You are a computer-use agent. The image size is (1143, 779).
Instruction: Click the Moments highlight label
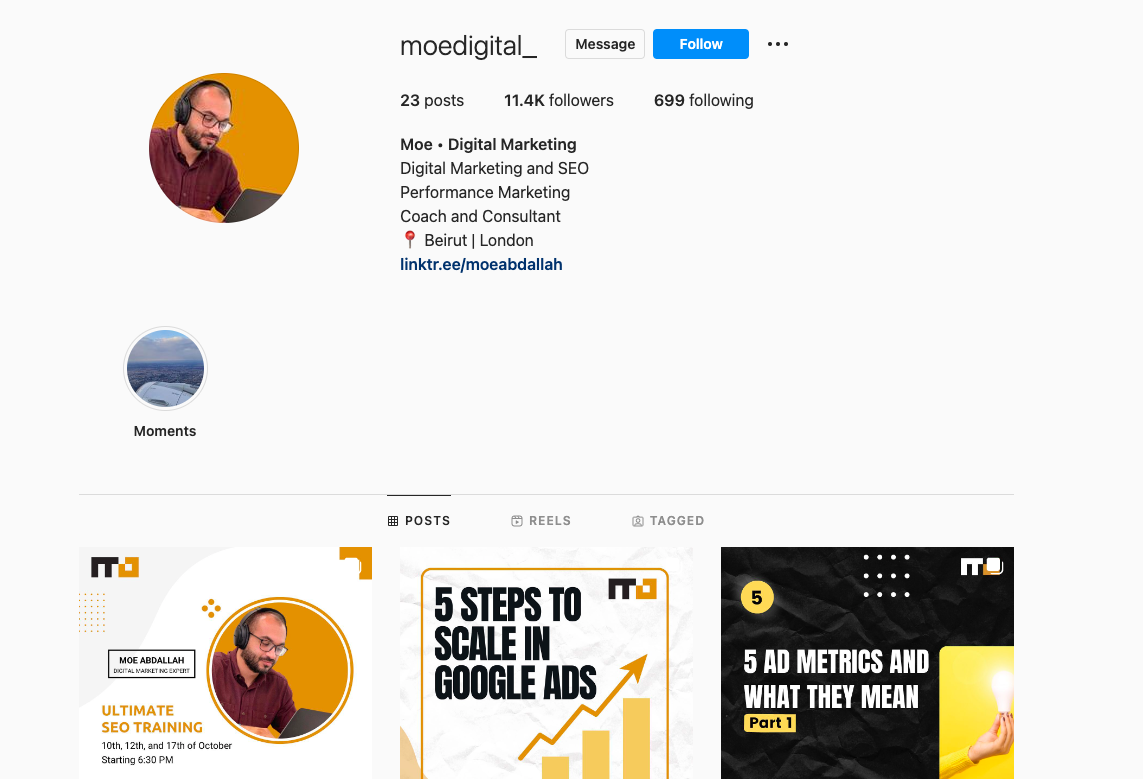point(165,431)
